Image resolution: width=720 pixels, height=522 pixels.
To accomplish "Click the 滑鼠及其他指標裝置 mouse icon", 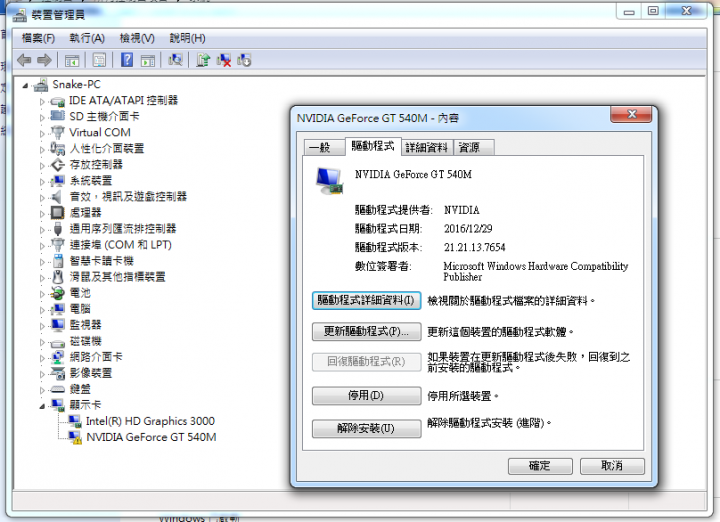I will pyautogui.click(x=58, y=277).
